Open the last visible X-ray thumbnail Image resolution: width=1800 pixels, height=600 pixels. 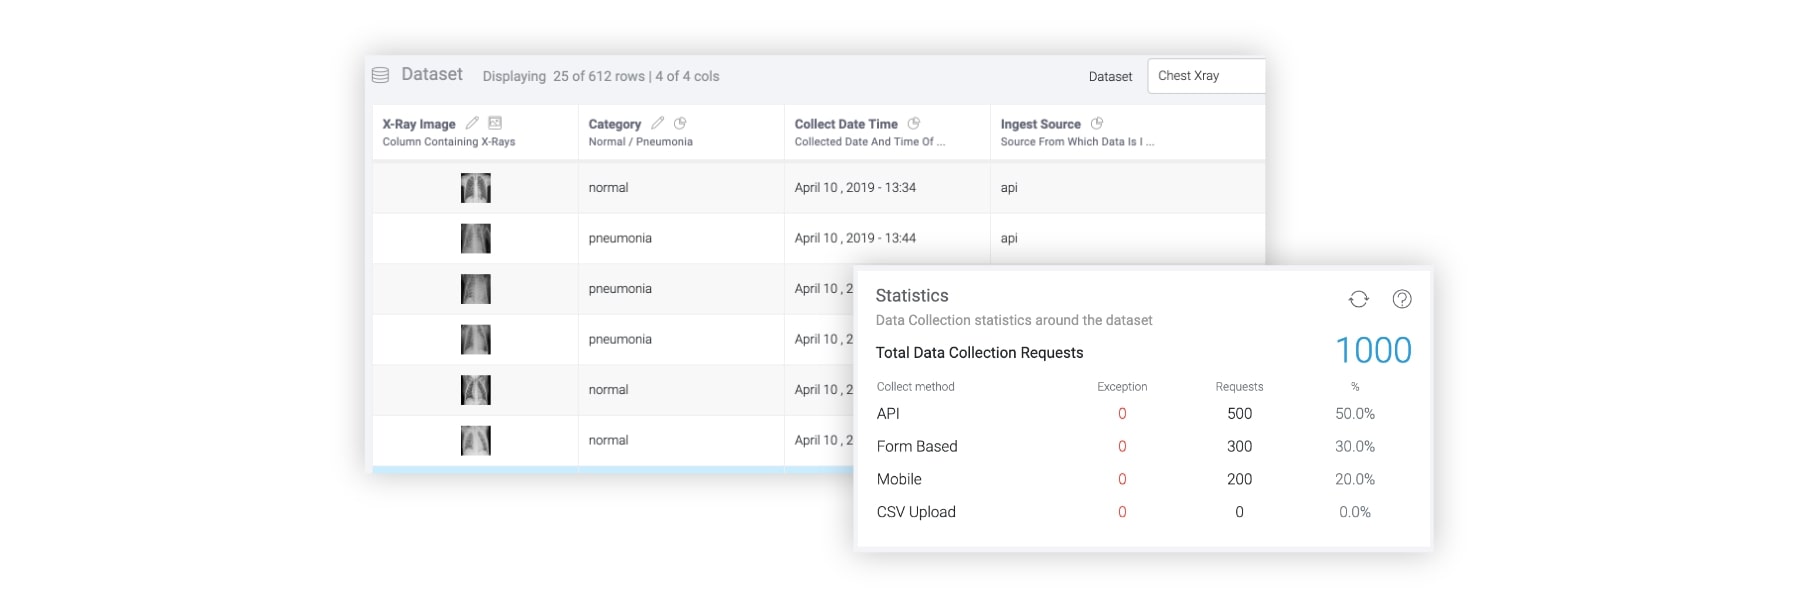[476, 441]
